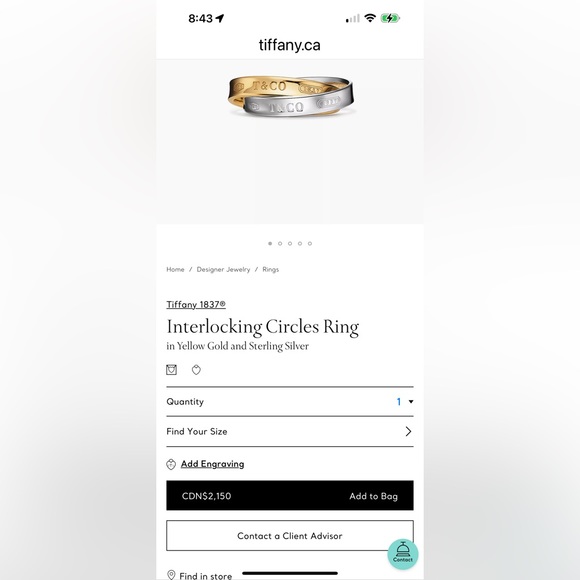The image size is (580, 580).
Task: Tap the battery icon in status bar
Action: (390, 18)
